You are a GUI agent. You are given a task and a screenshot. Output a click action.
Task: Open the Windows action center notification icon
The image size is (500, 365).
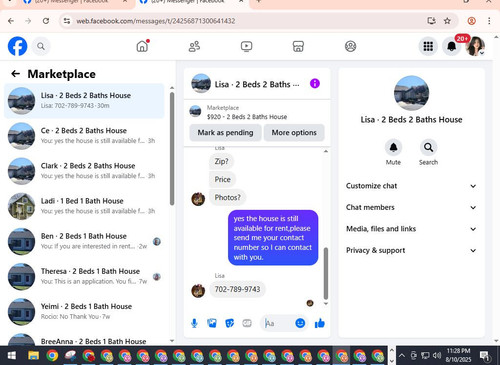click(x=485, y=356)
